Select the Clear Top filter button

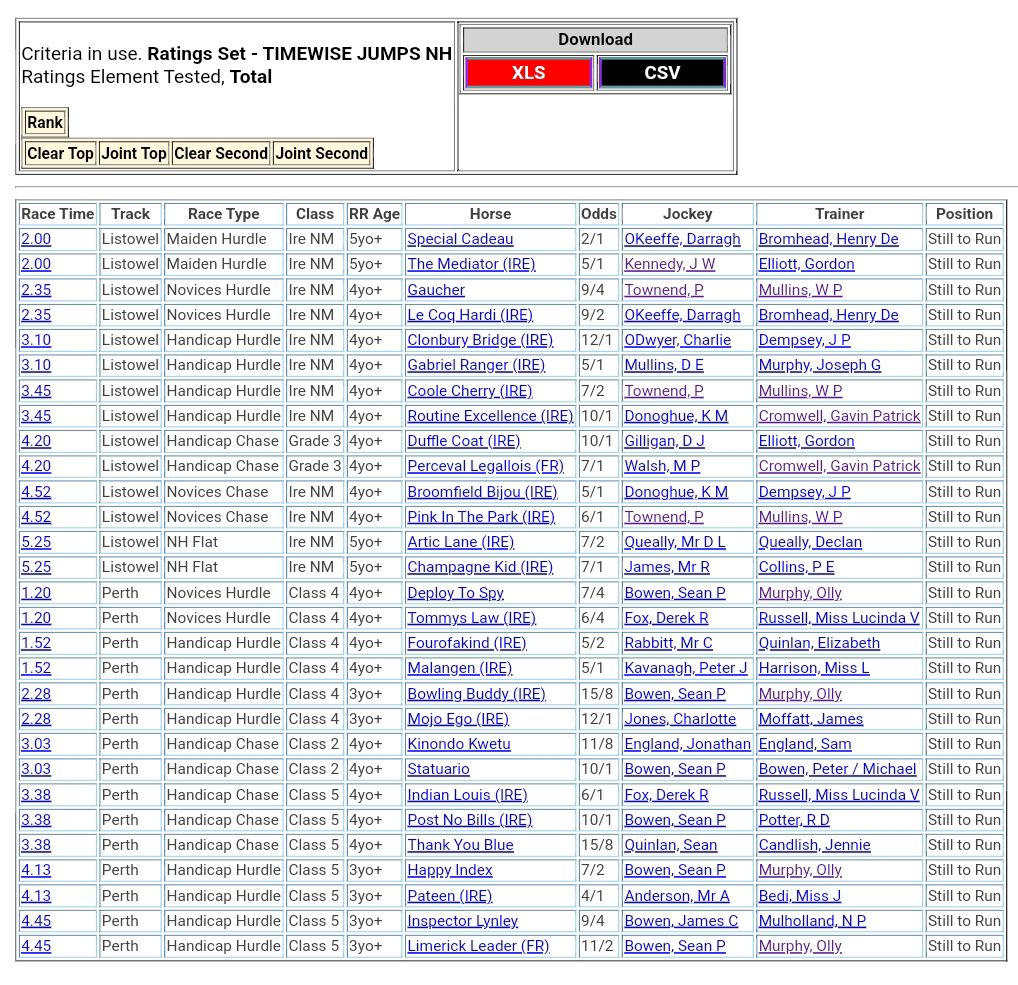pos(60,153)
